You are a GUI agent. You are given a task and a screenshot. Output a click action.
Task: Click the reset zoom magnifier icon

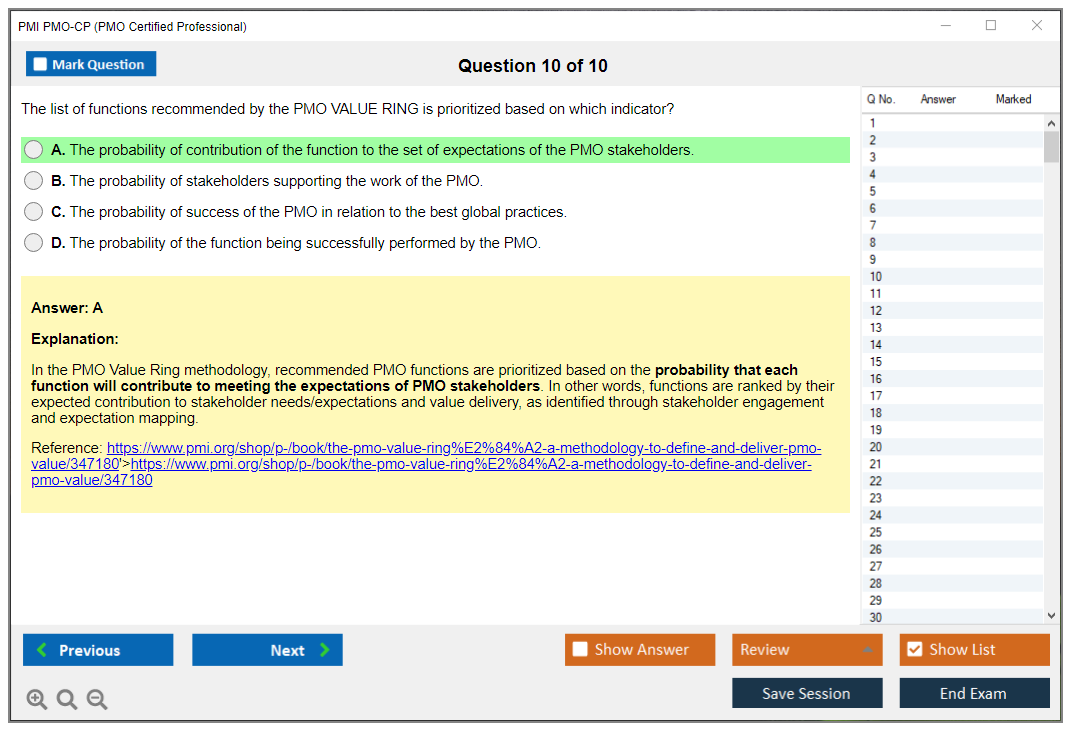coord(67,699)
